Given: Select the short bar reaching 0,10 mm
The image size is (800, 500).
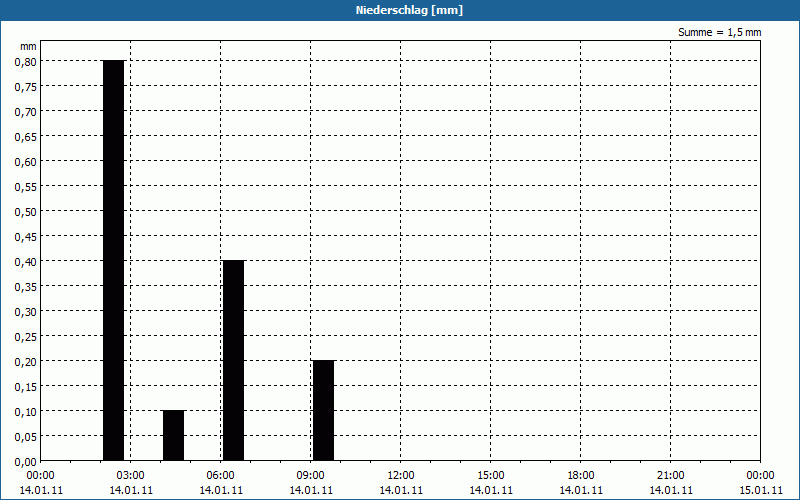Looking at the screenshot, I should coord(173,436).
